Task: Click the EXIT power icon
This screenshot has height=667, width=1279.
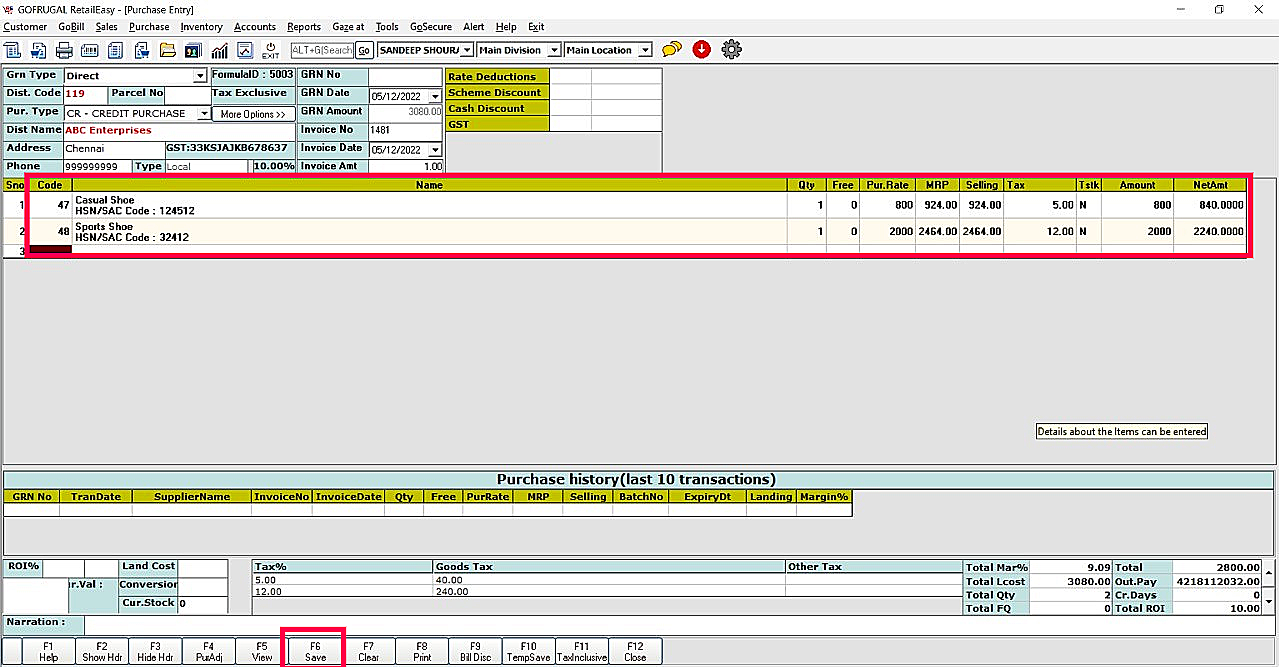Action: [x=270, y=50]
